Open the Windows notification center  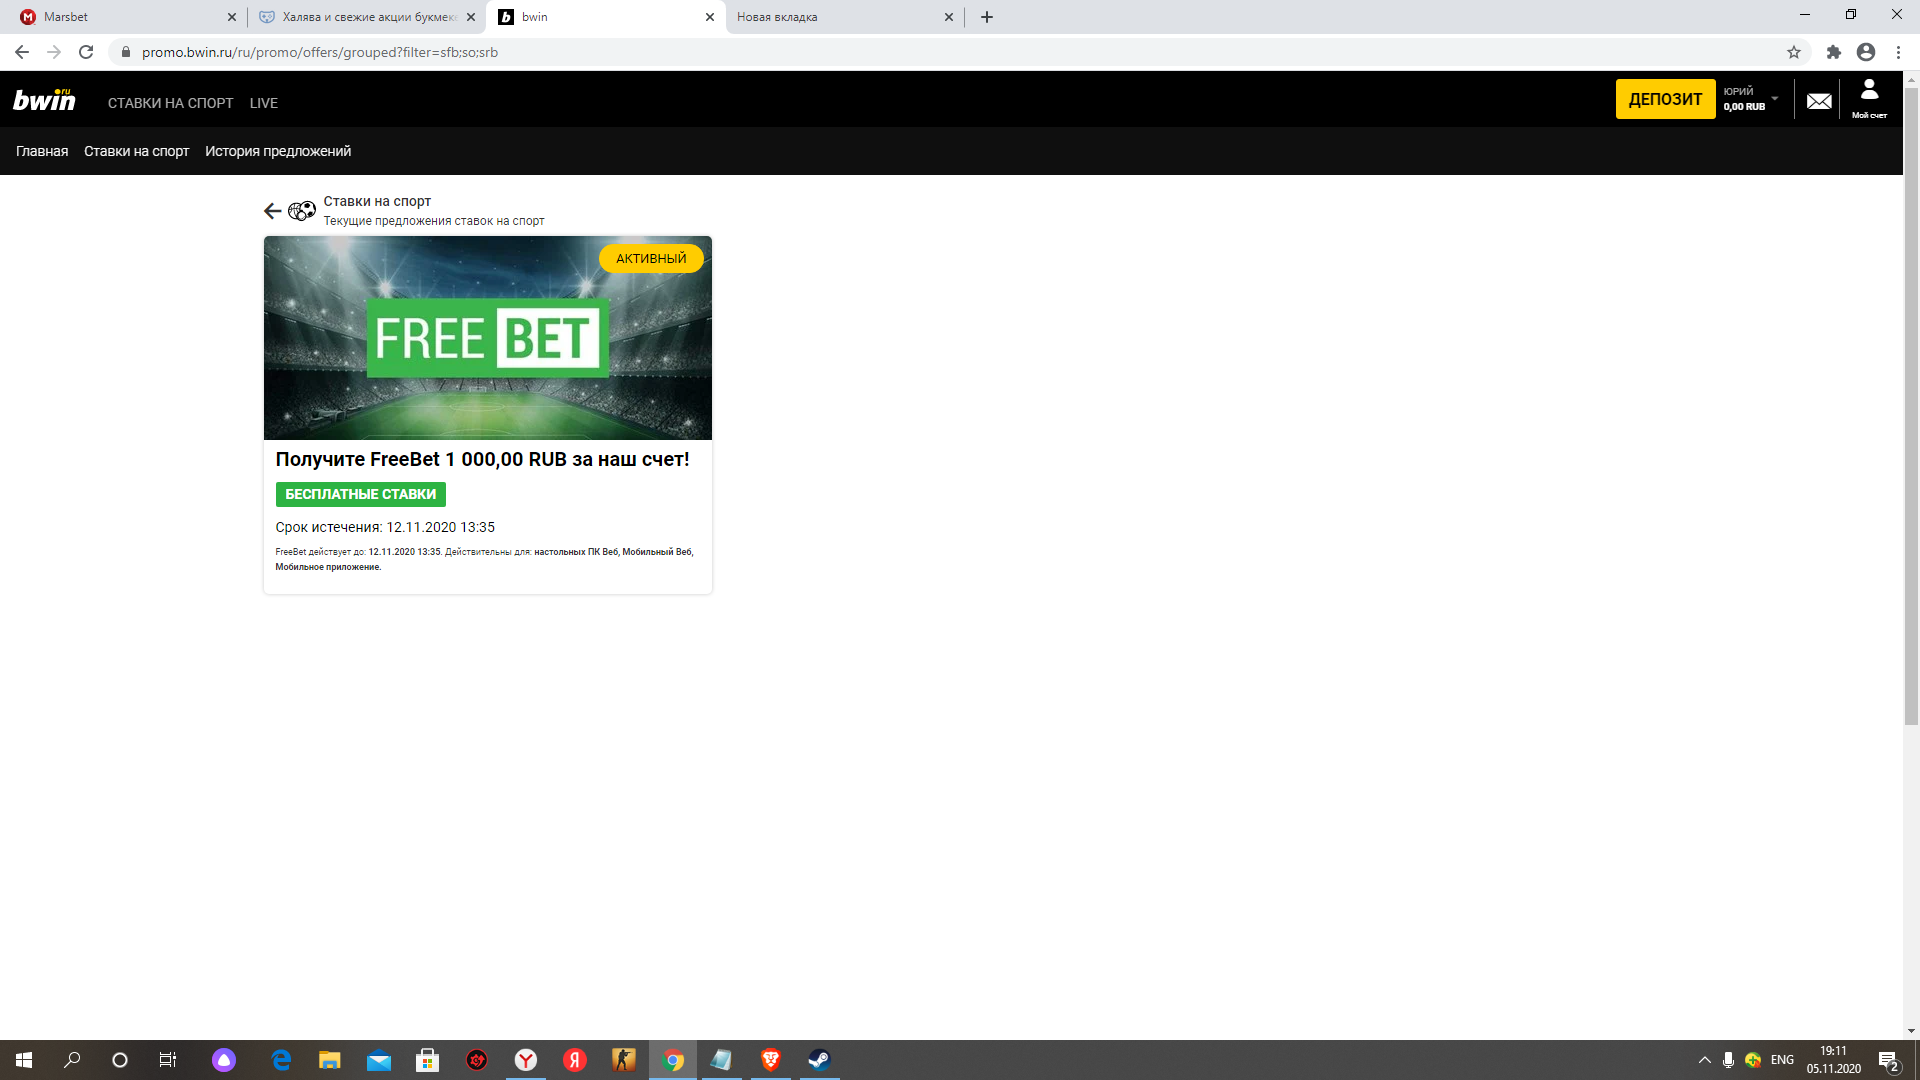pos(1888,1060)
